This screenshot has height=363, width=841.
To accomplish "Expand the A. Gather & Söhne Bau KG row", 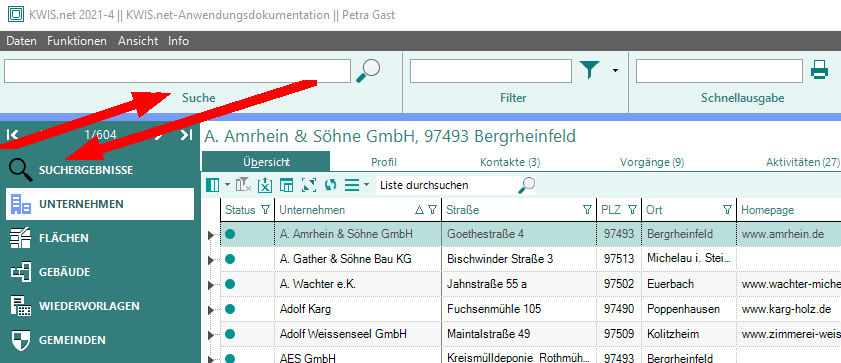I will click(x=210, y=260).
